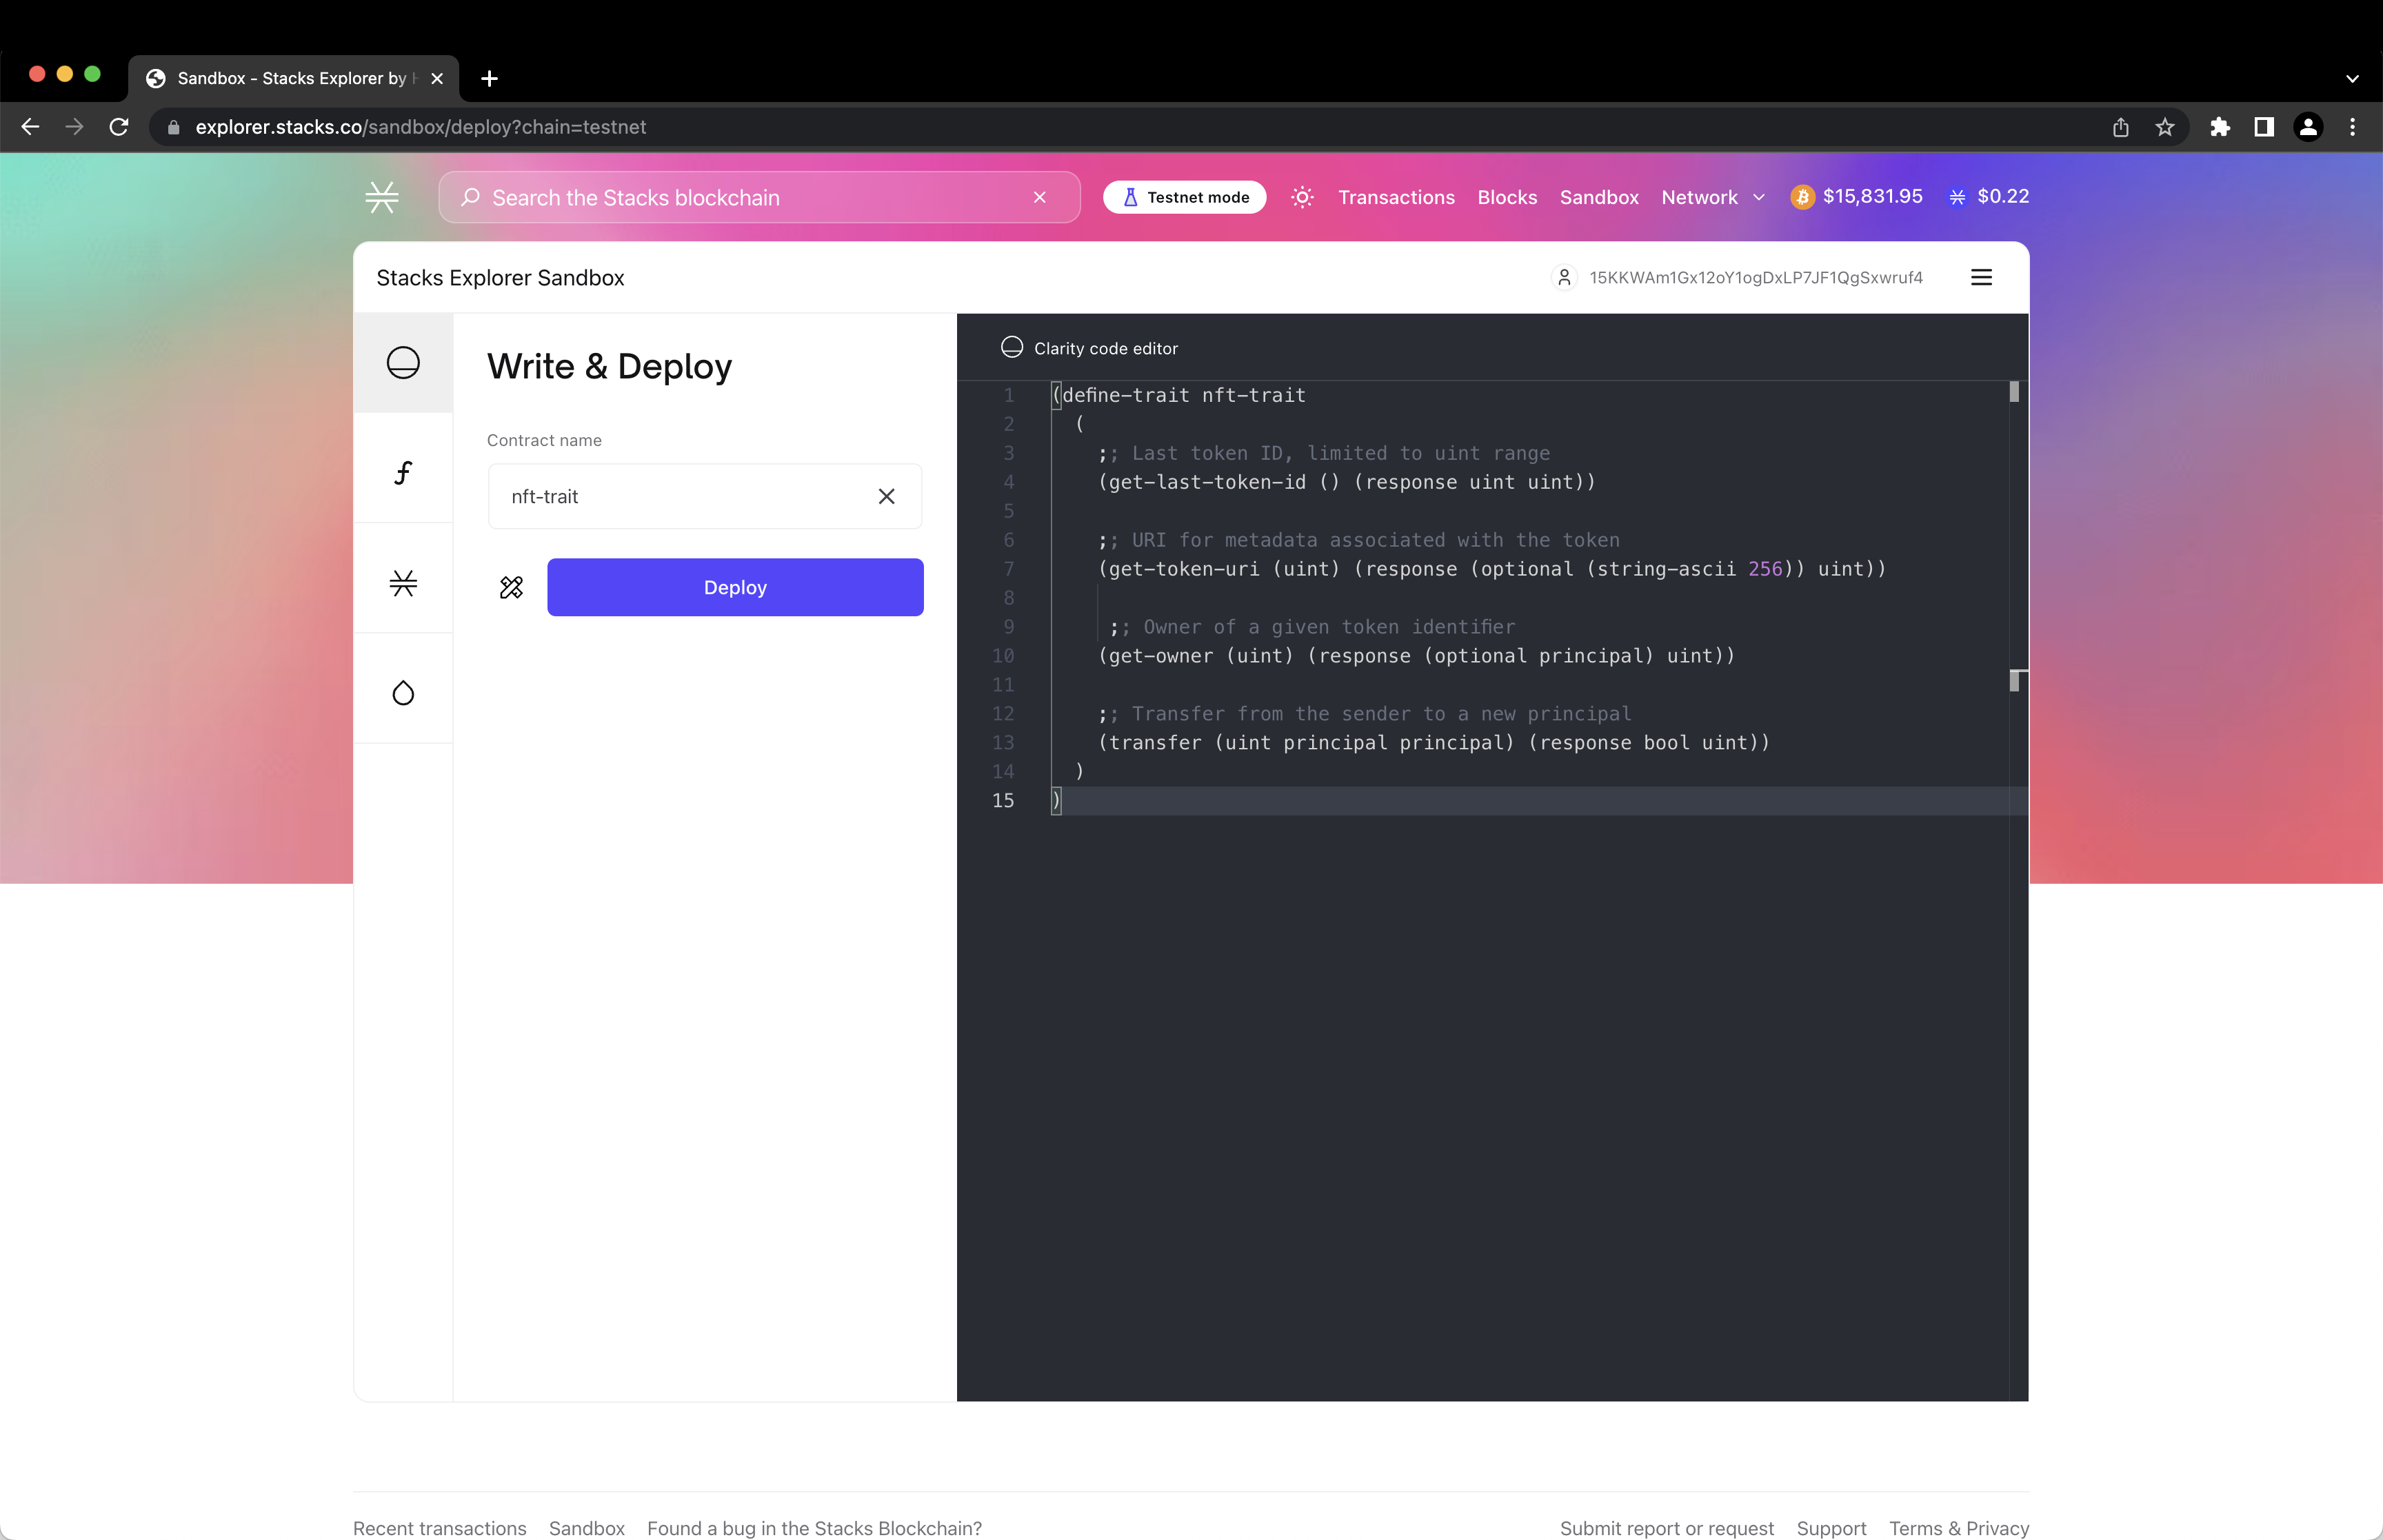2383x1540 pixels.
Task: Click the user account address icon
Action: [x=1564, y=278]
